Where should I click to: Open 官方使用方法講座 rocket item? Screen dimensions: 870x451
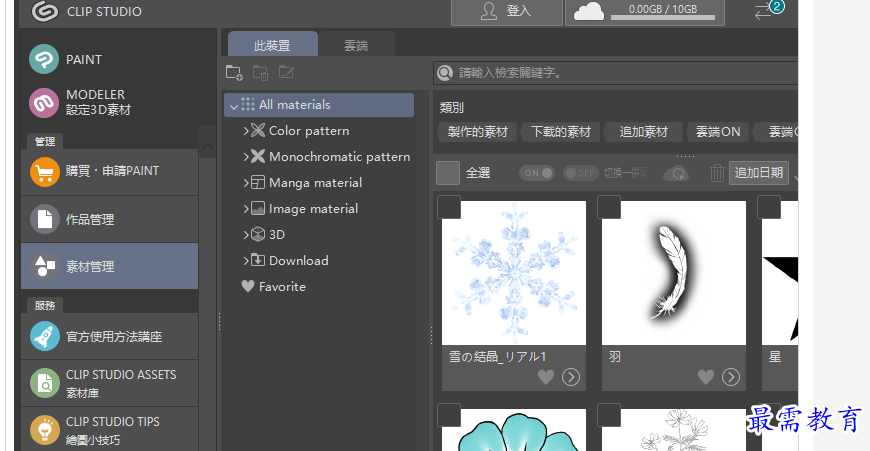point(109,336)
